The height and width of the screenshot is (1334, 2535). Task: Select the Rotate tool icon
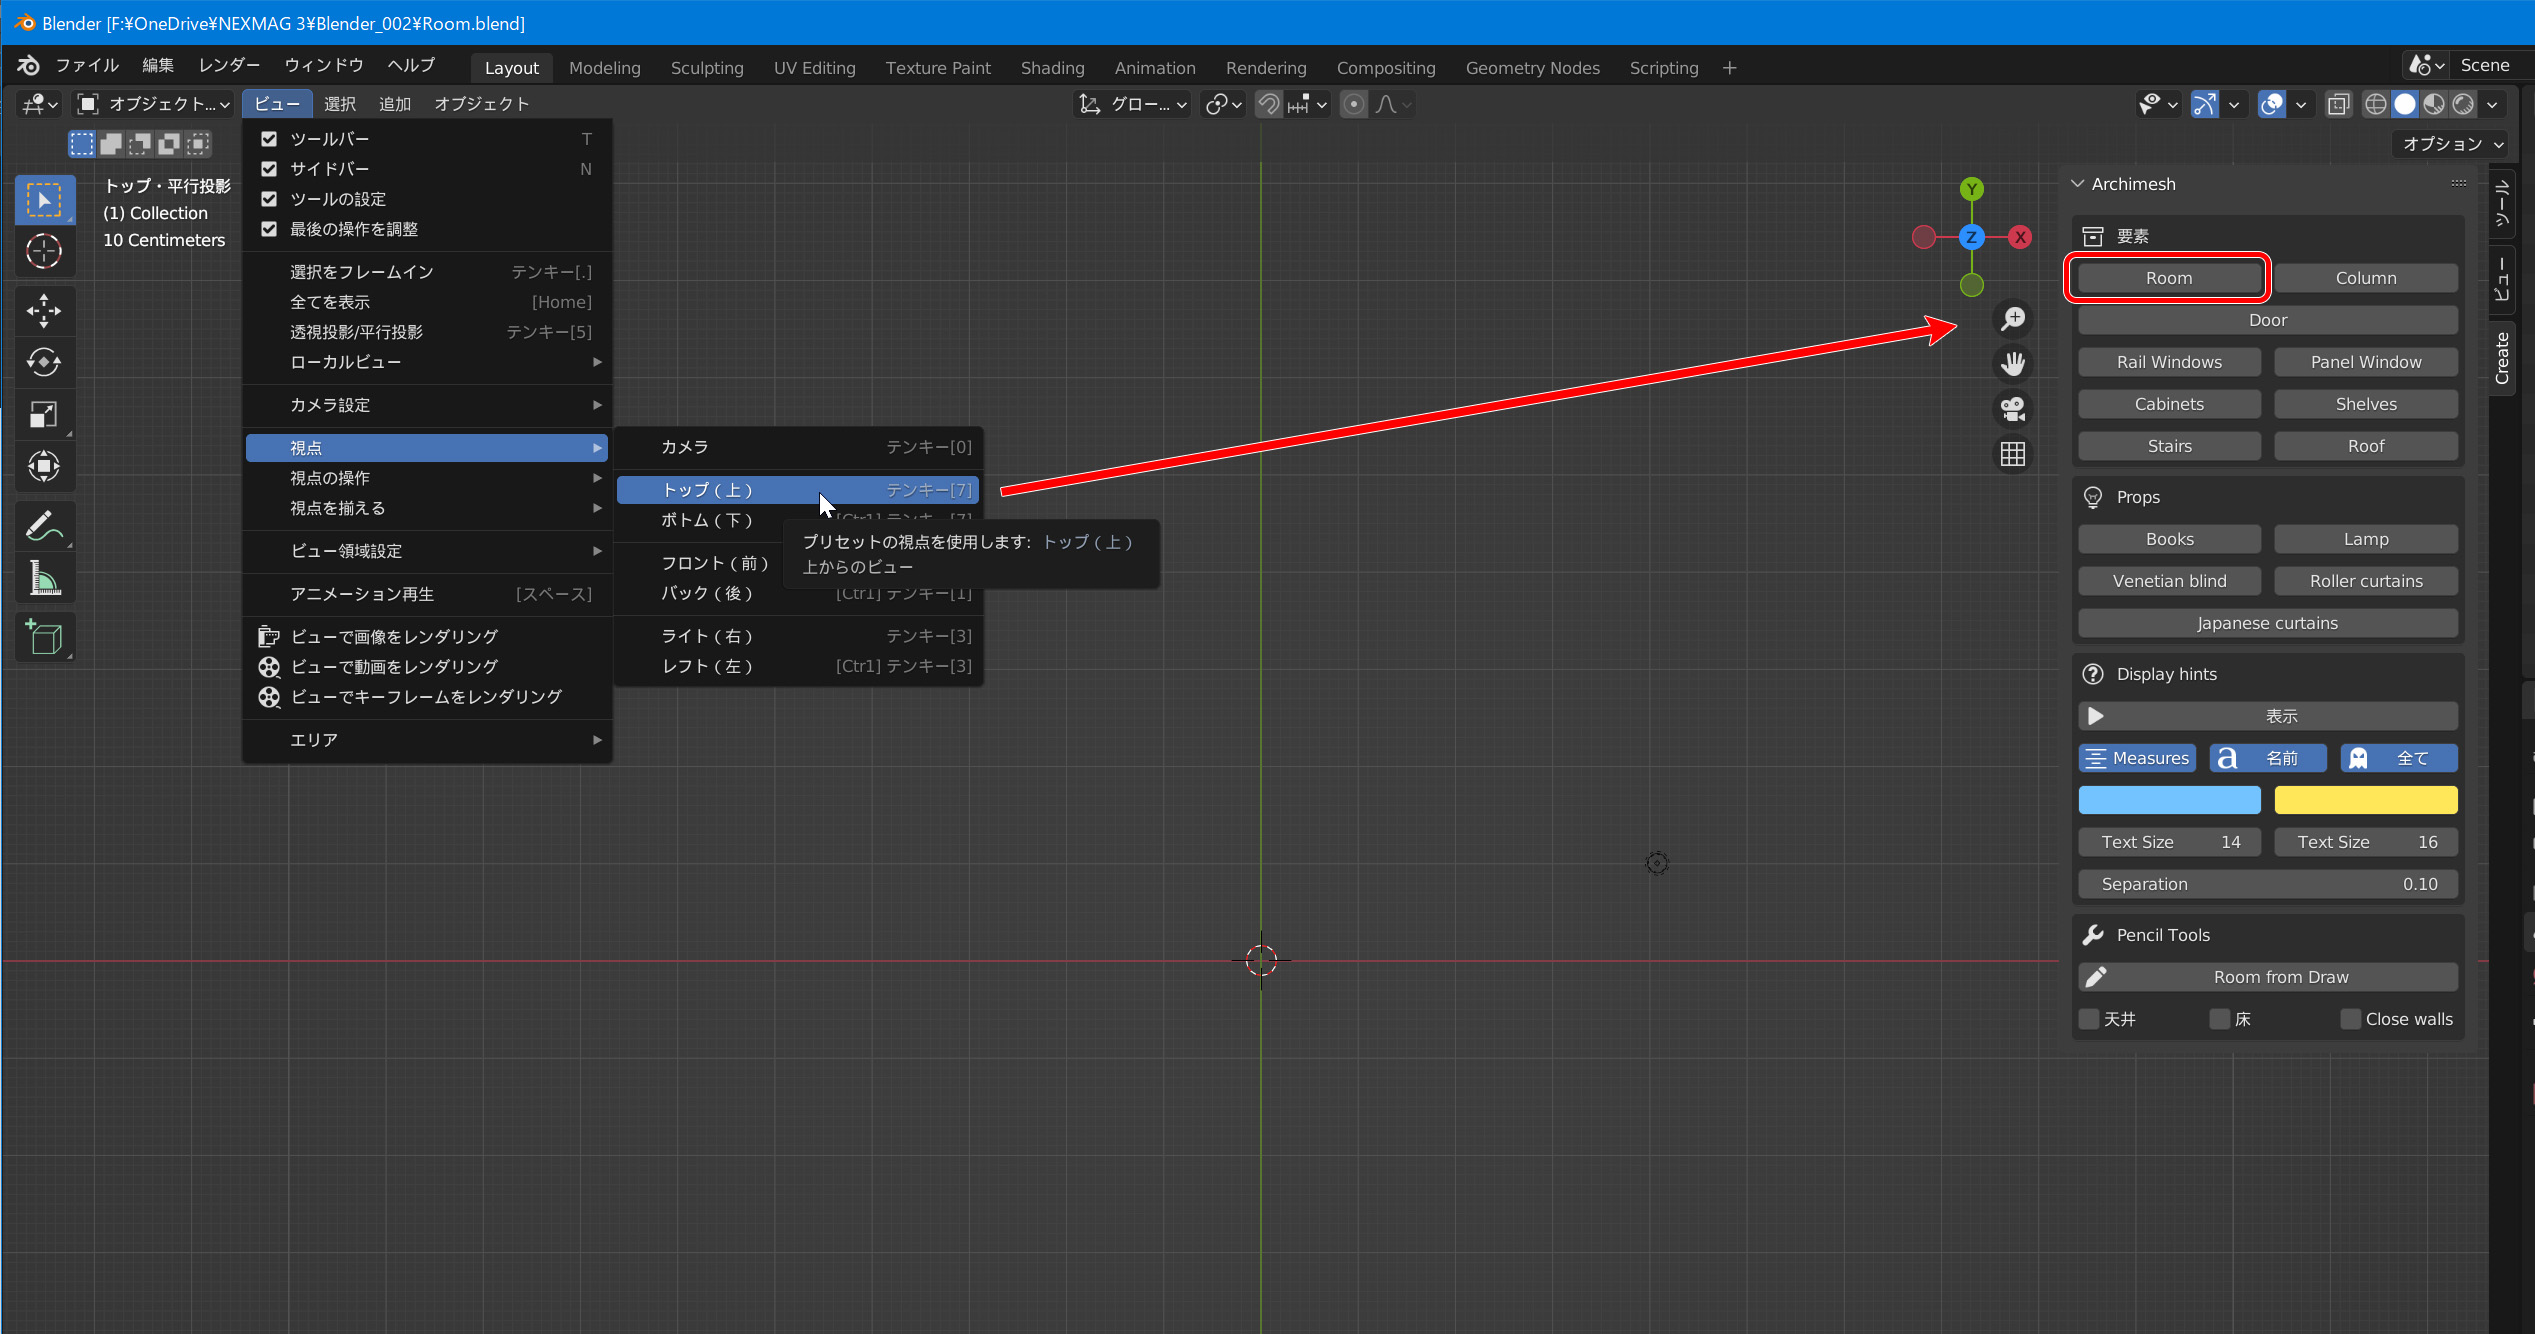pos(44,362)
